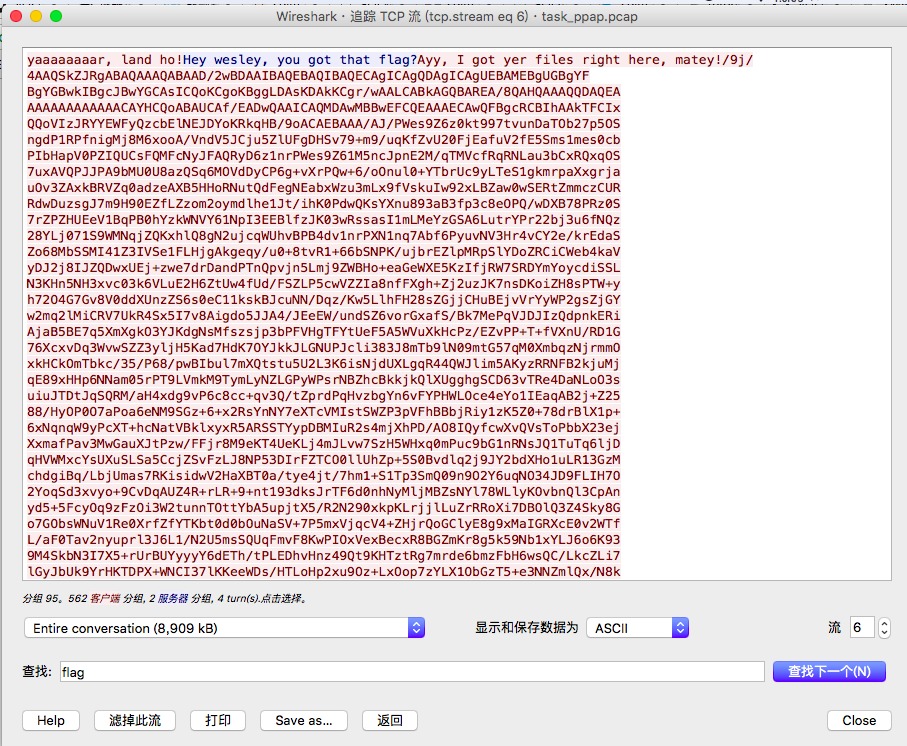Click the Close button at bottom right
Screen dimensions: 907x746
click(858, 720)
